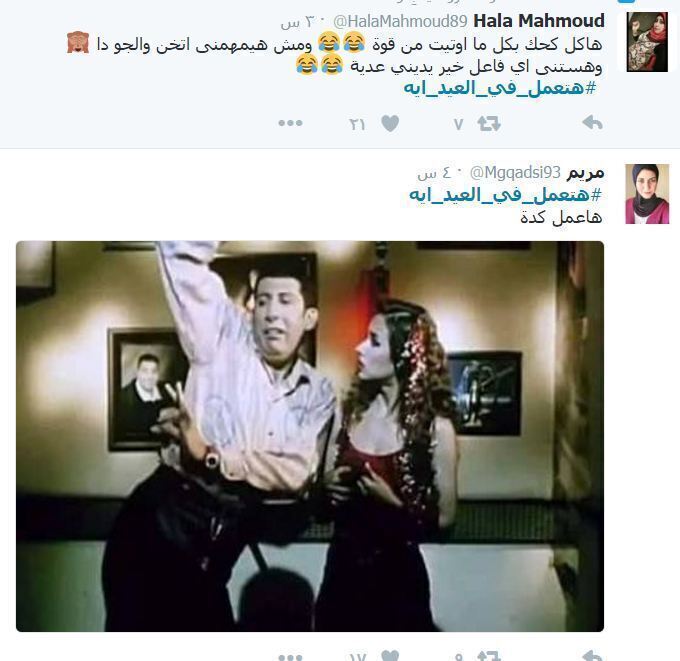Reply to Hala Mahmoud's tweet
This screenshot has height=661, width=680.
(x=592, y=124)
